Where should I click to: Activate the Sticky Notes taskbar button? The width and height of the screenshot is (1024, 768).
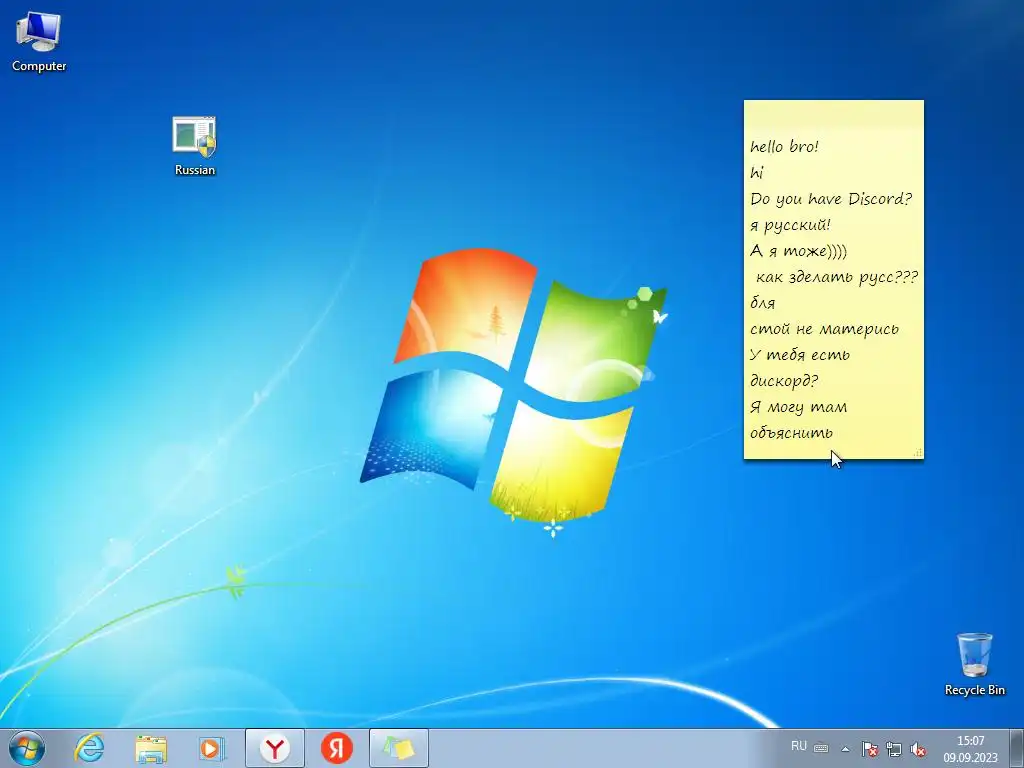coord(398,748)
